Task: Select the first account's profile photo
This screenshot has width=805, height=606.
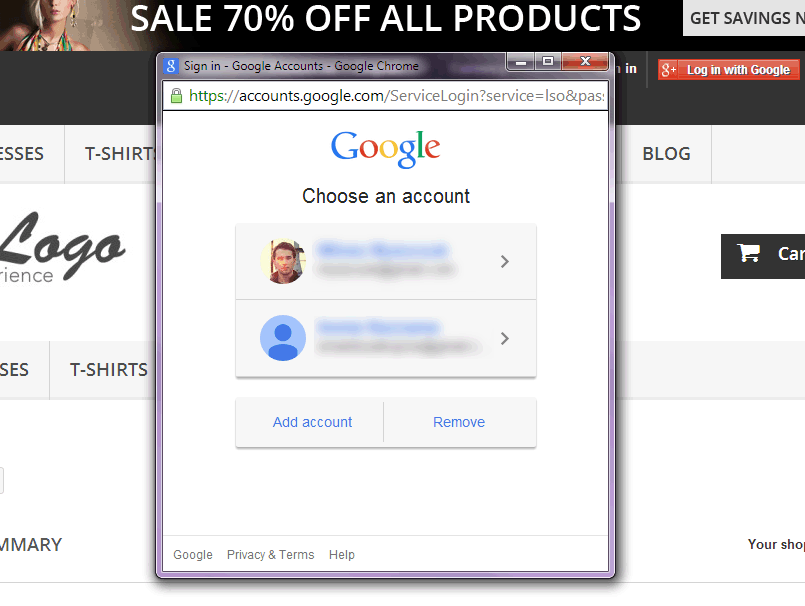Action: (283, 261)
